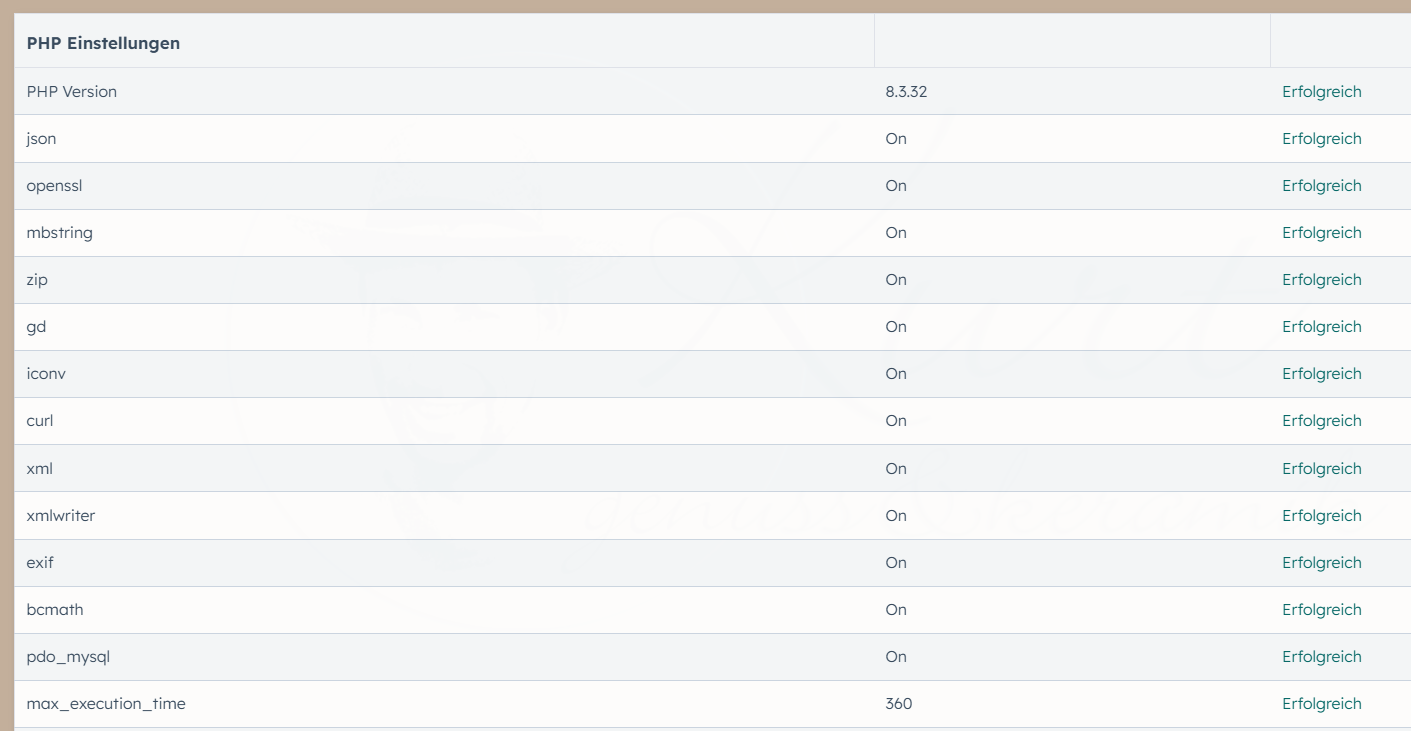Click the 360 value for max_execution_time
The image size is (1411, 731).
click(x=899, y=703)
